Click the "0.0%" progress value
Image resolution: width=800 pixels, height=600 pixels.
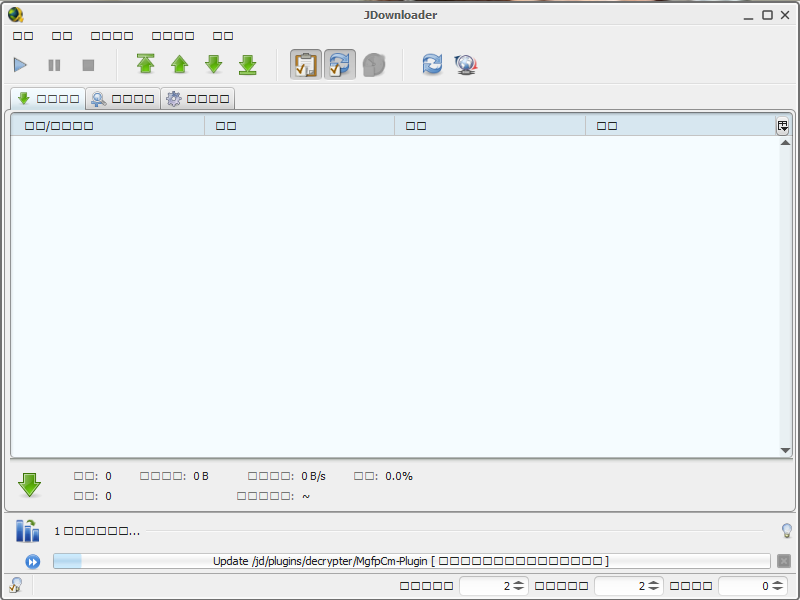399,476
